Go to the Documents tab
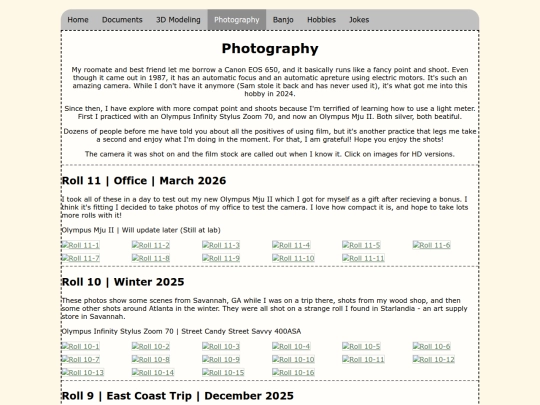This screenshot has height=405, width=540. point(122,20)
